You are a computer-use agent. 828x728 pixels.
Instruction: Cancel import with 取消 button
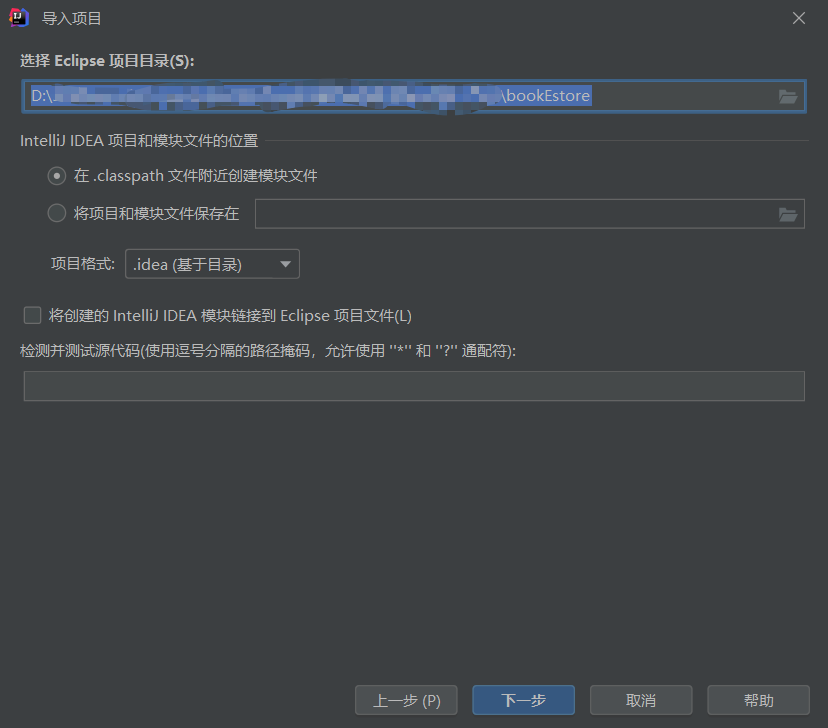click(641, 700)
